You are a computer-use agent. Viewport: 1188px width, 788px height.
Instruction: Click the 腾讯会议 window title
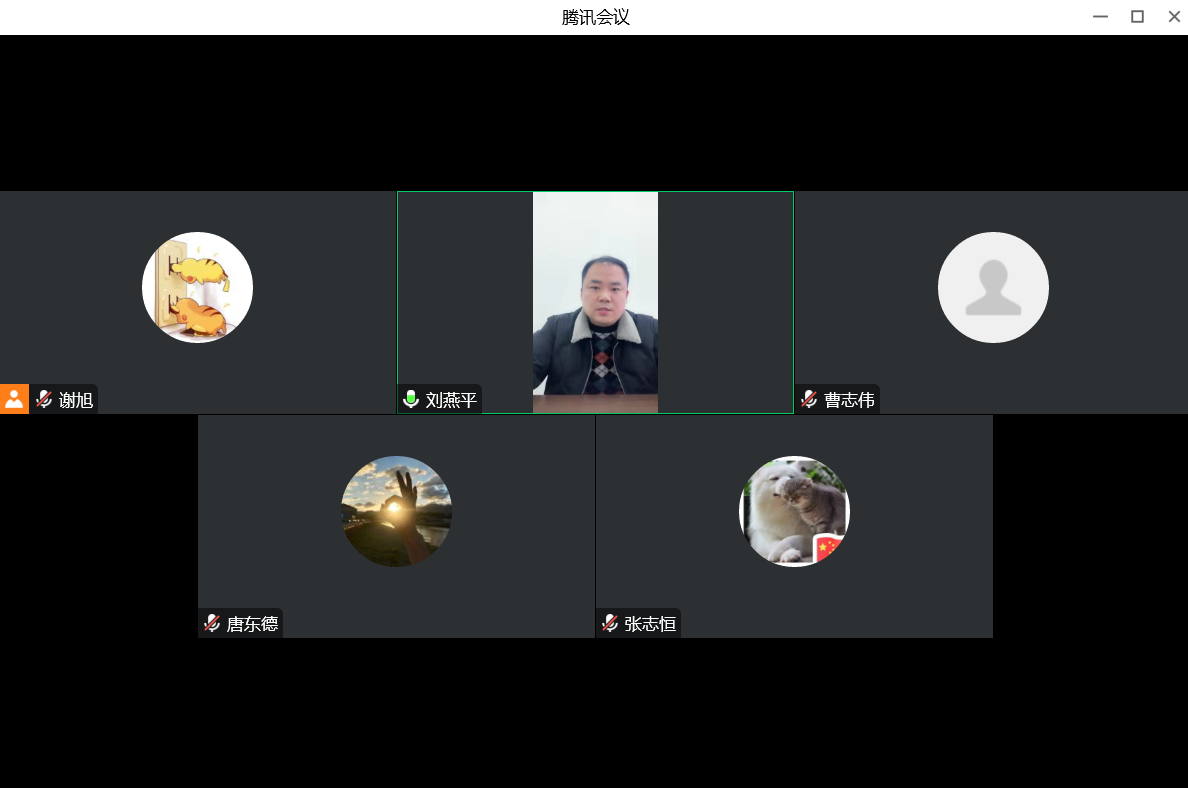pos(596,17)
